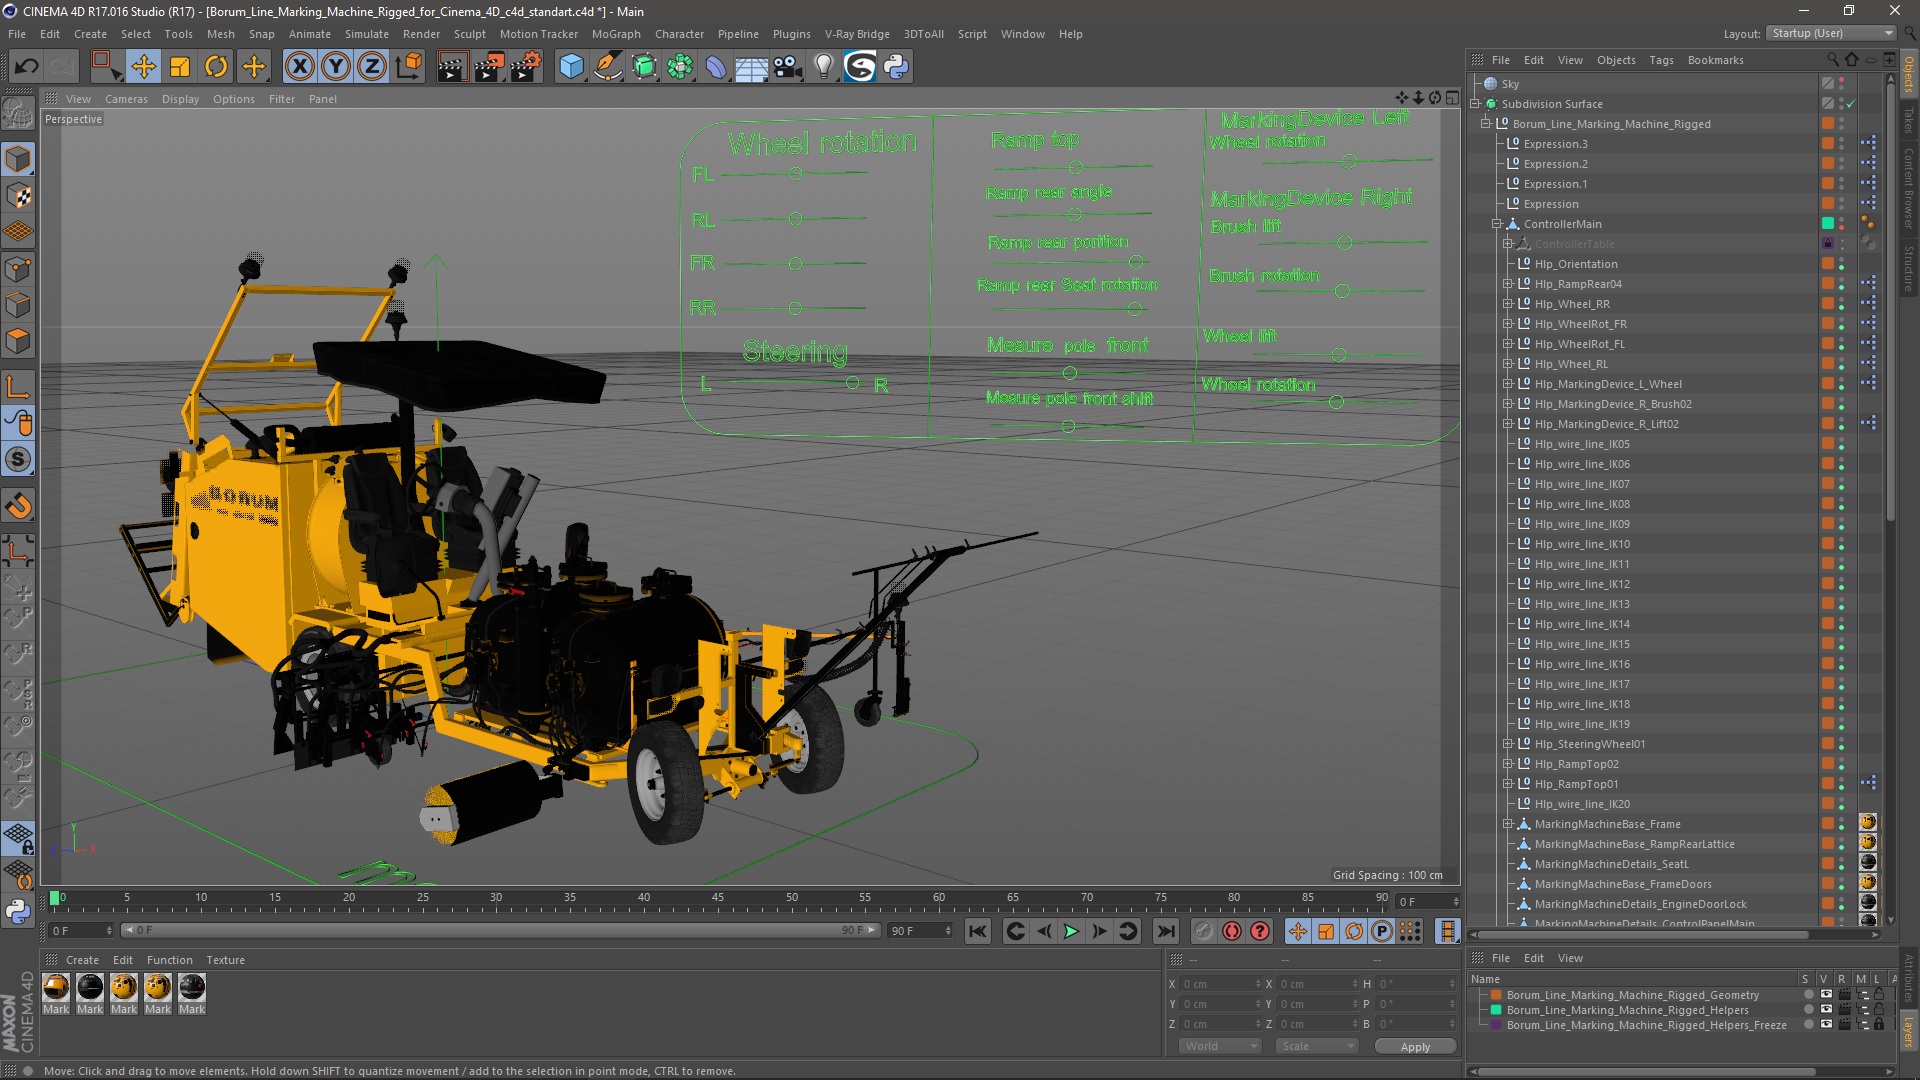Toggle visibility dot for Sky object
The height and width of the screenshot is (1080, 1920).
1841,81
